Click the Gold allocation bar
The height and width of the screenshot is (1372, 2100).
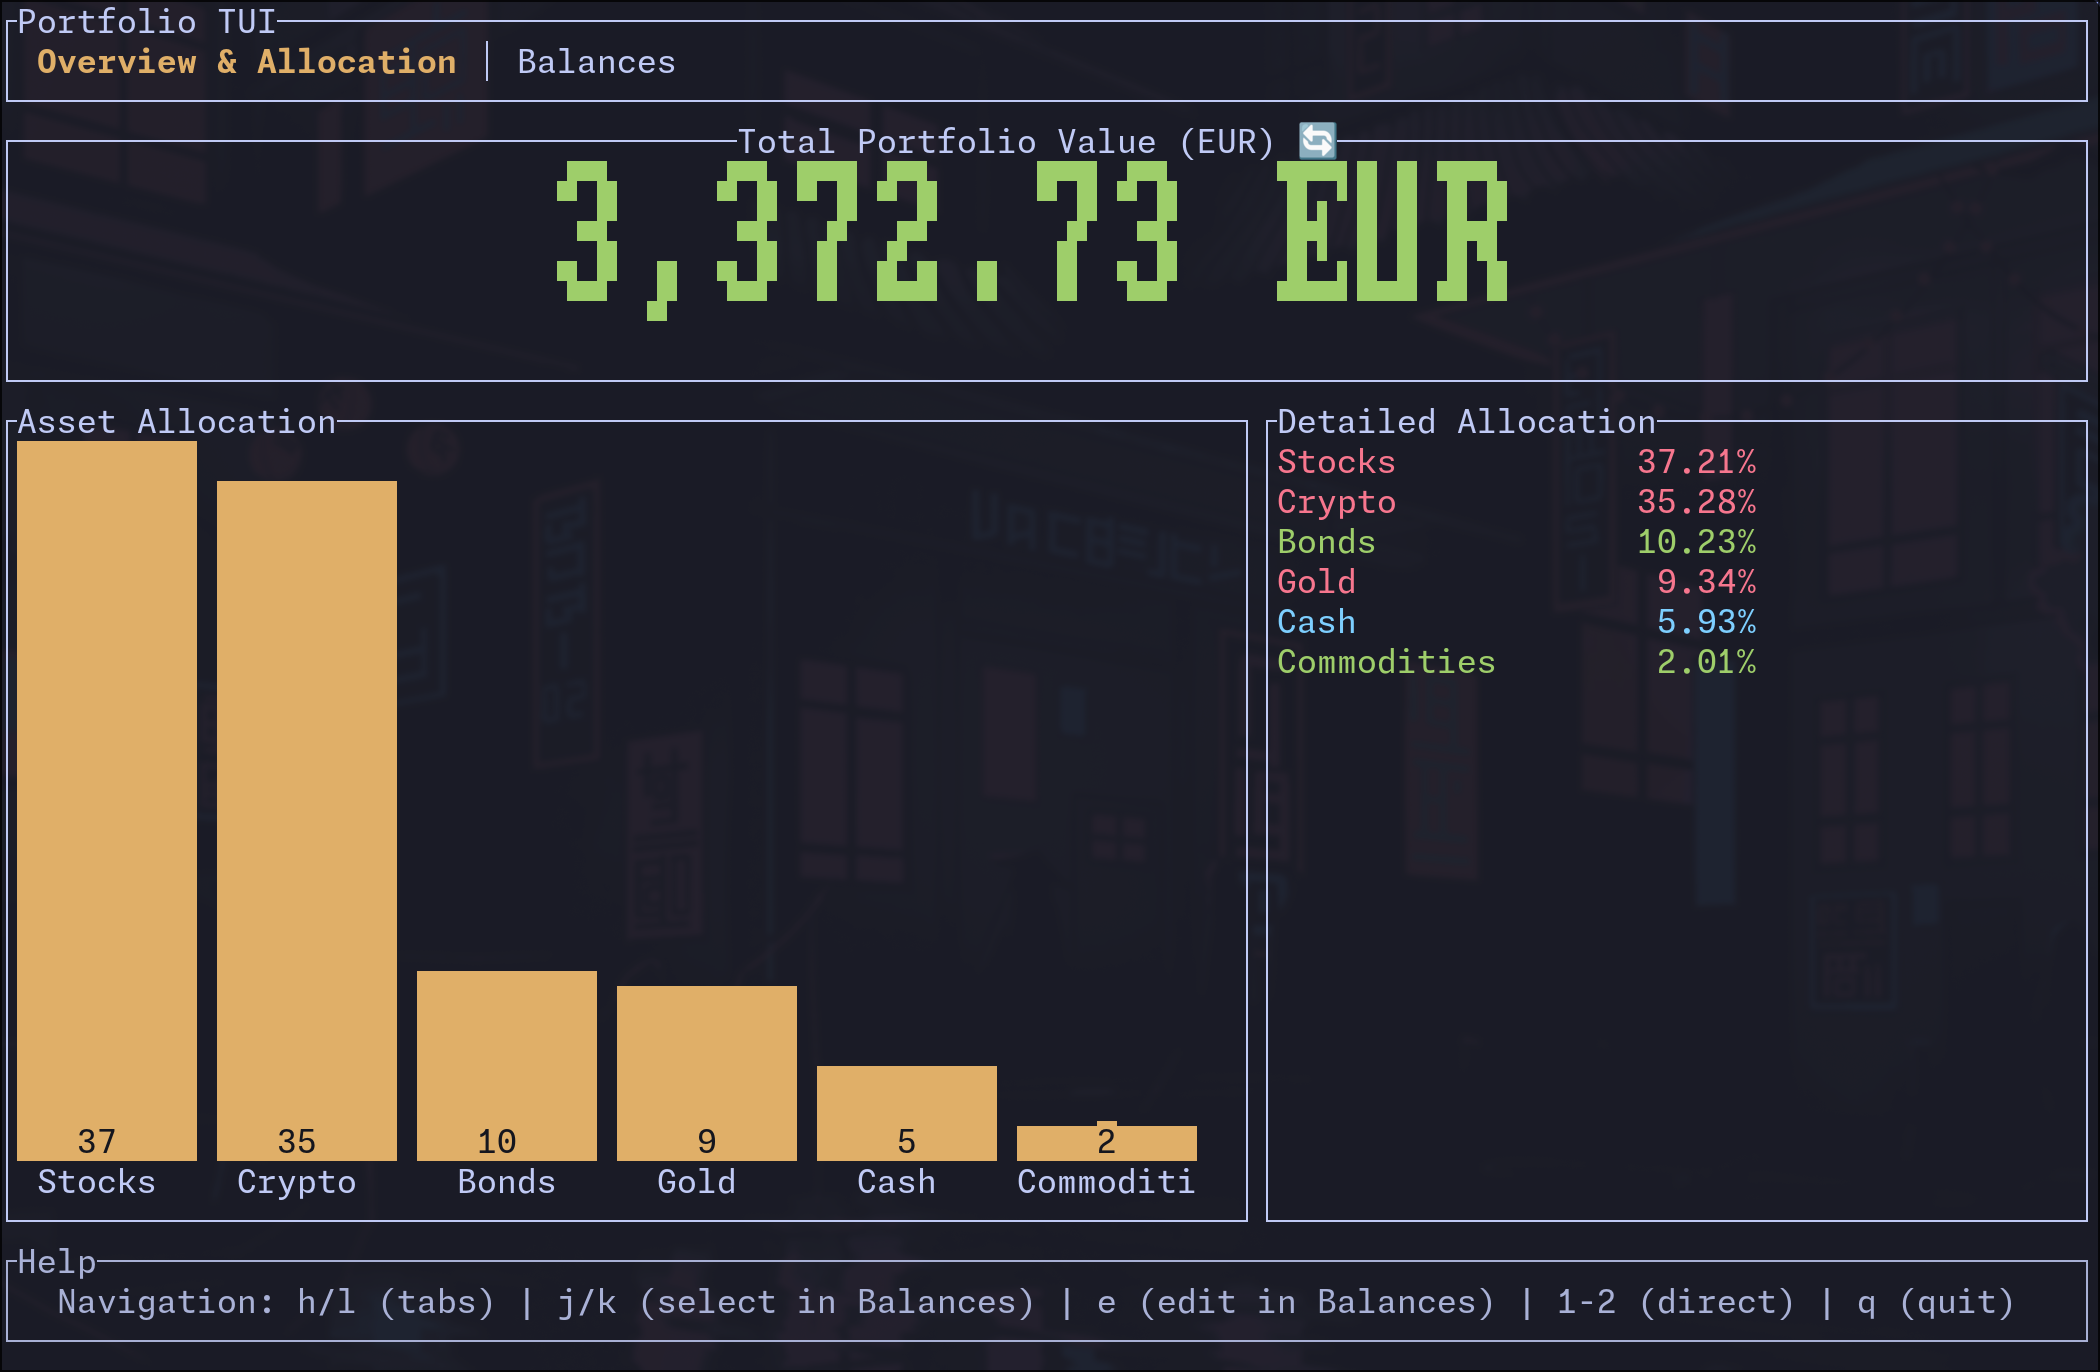coord(707,1072)
